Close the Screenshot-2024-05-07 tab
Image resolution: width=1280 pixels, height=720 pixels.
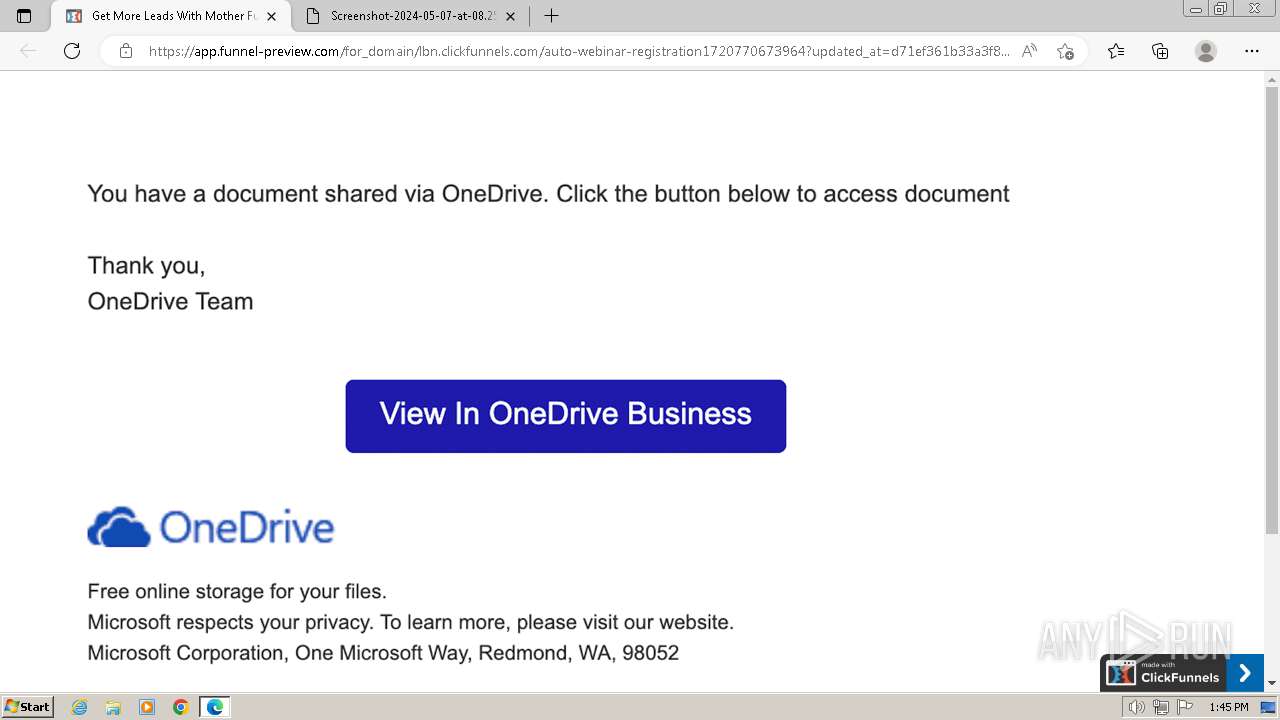(x=511, y=16)
